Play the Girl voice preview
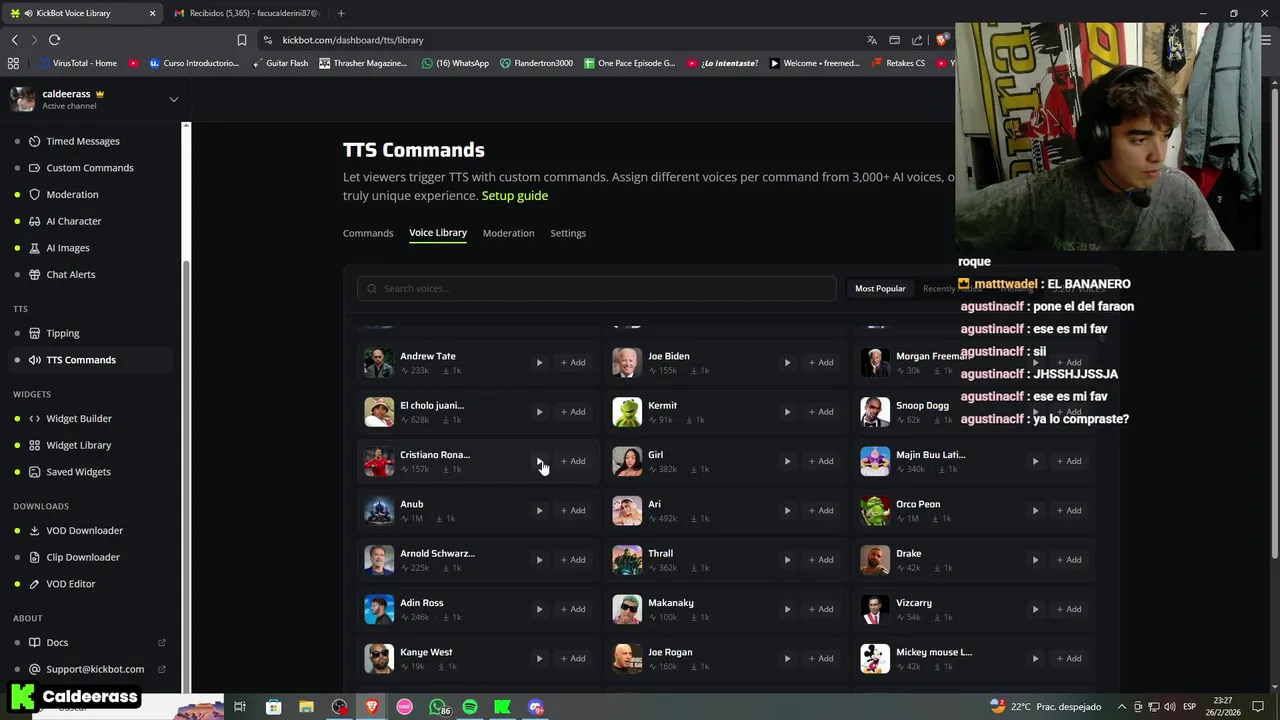This screenshot has height=720, width=1280. [x=787, y=461]
